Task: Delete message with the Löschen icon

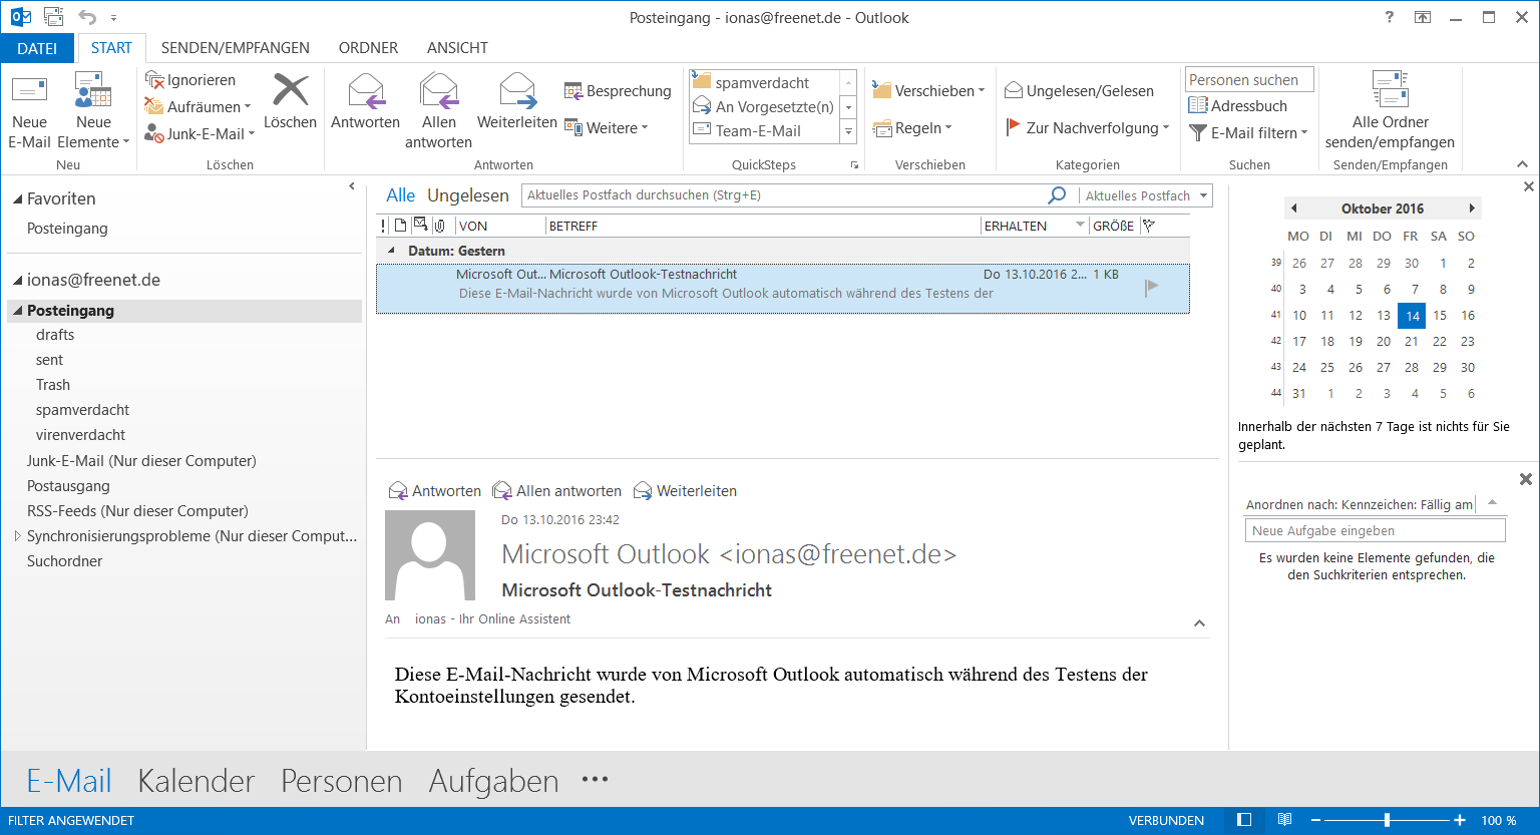Action: coord(290,92)
